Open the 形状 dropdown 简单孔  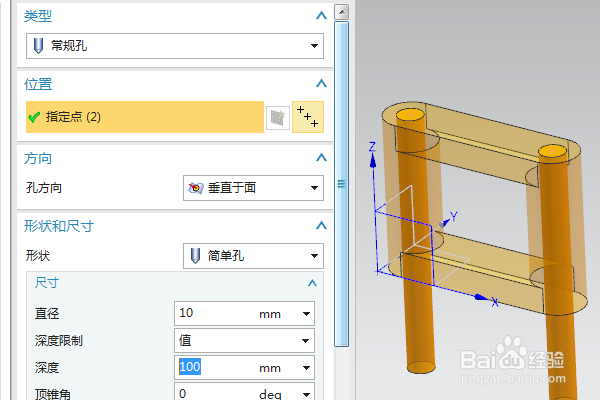point(253,256)
